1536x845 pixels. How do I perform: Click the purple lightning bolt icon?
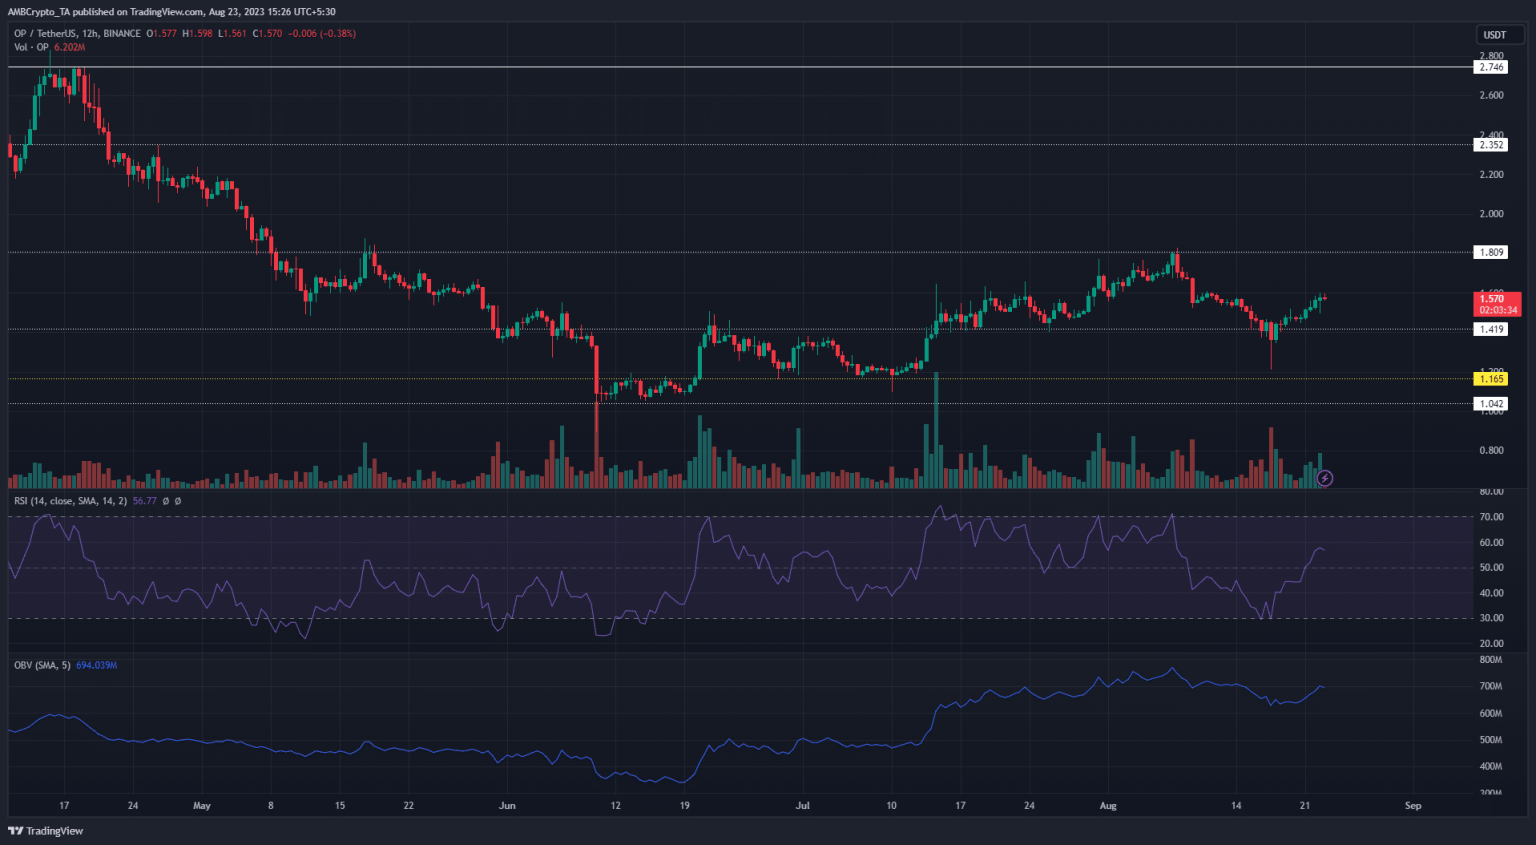pos(1324,478)
